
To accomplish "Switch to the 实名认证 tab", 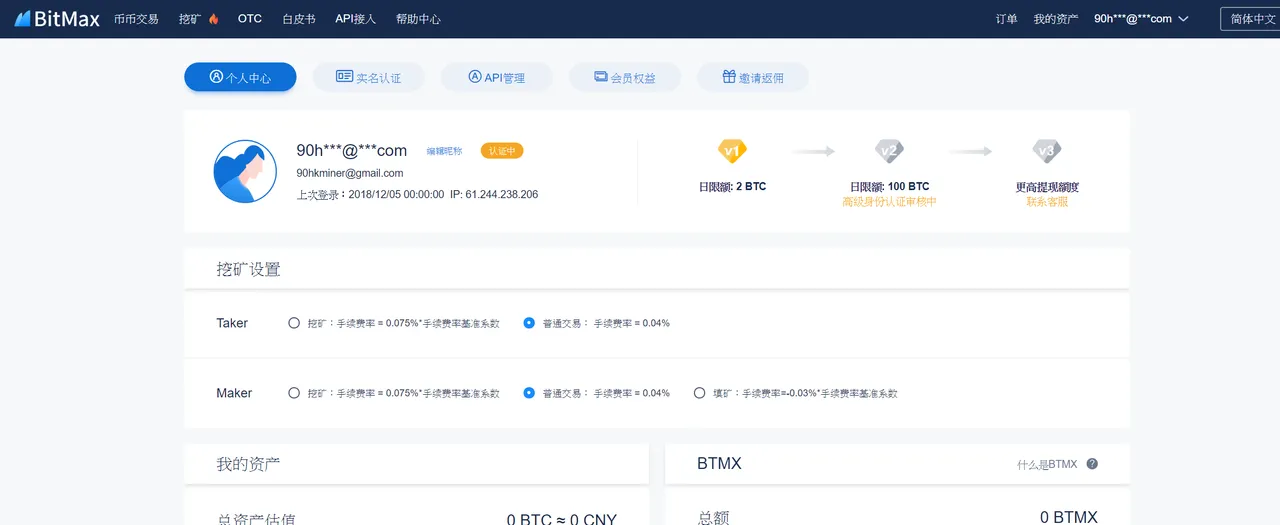I will click(368, 77).
